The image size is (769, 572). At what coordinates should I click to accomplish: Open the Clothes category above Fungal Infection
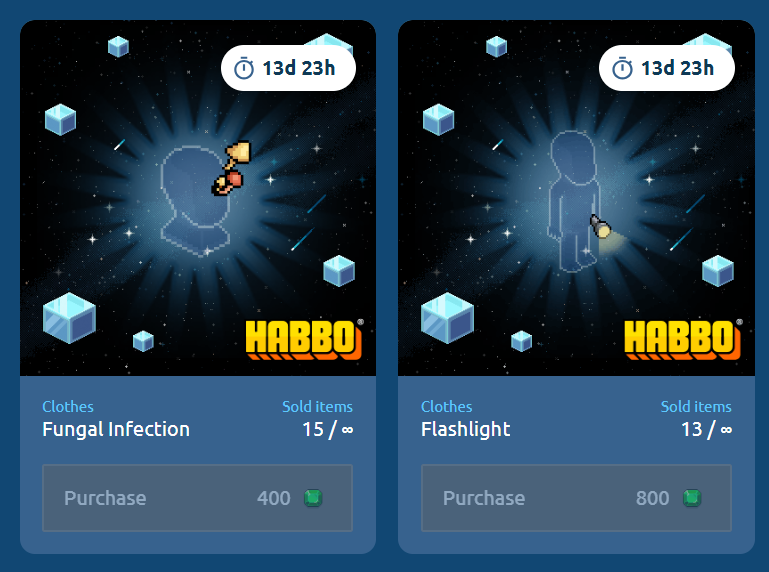[x=68, y=407]
